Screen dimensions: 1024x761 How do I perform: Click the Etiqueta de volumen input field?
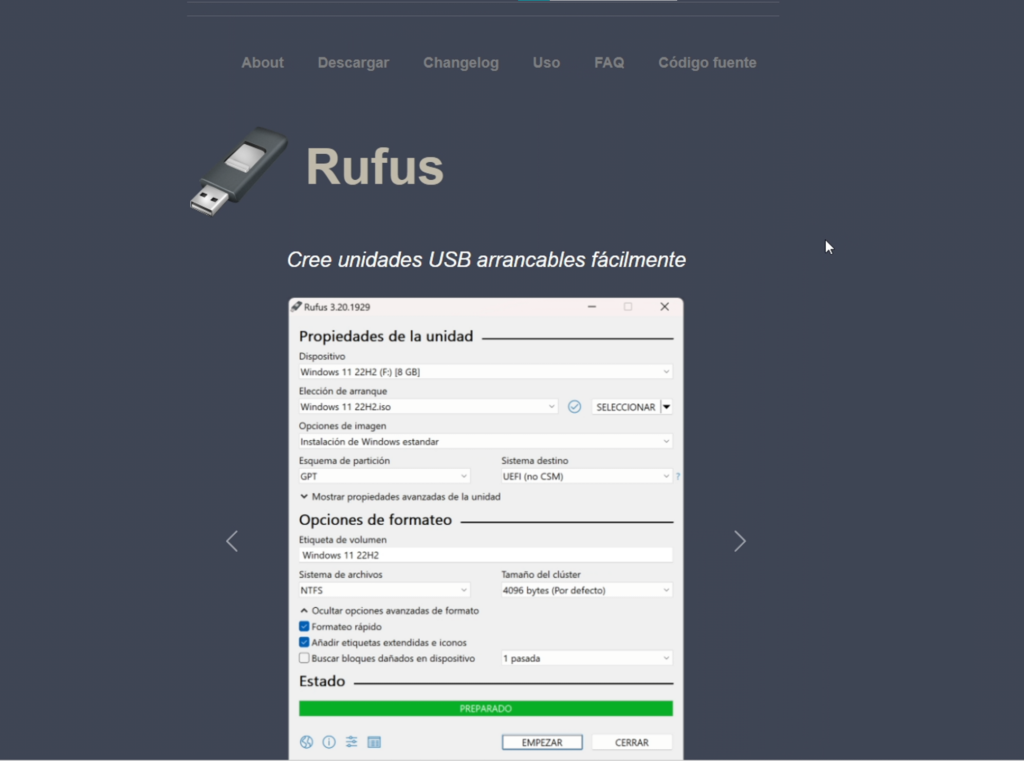(485, 555)
